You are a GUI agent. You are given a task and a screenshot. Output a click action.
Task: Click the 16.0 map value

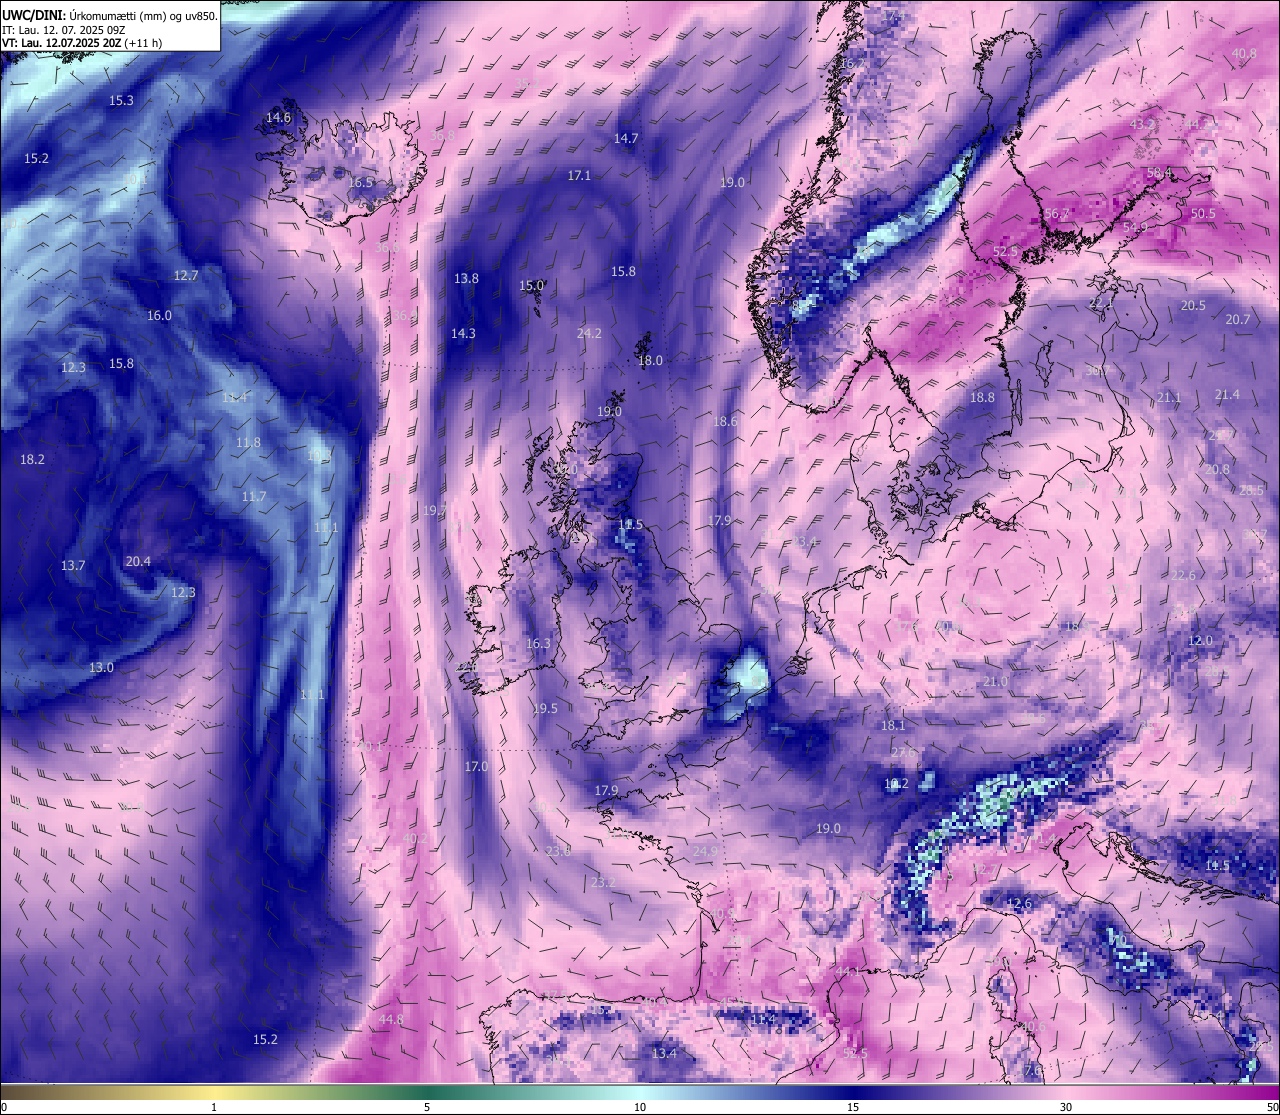(159, 315)
